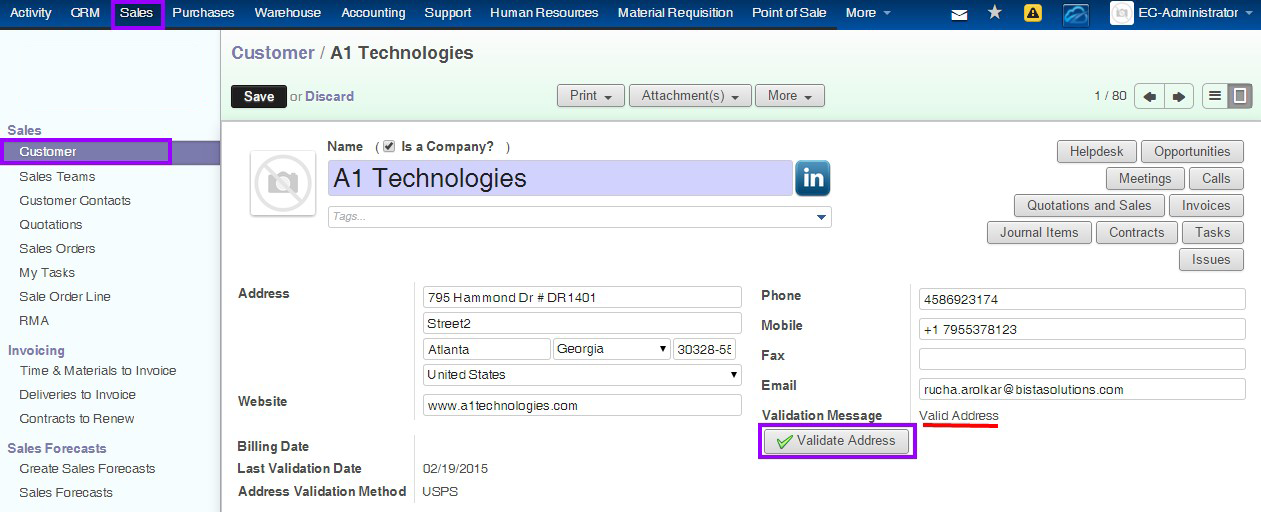Open the Point of Sale menu
Screen dimensions: 1261x512
pyautogui.click(x=789, y=13)
